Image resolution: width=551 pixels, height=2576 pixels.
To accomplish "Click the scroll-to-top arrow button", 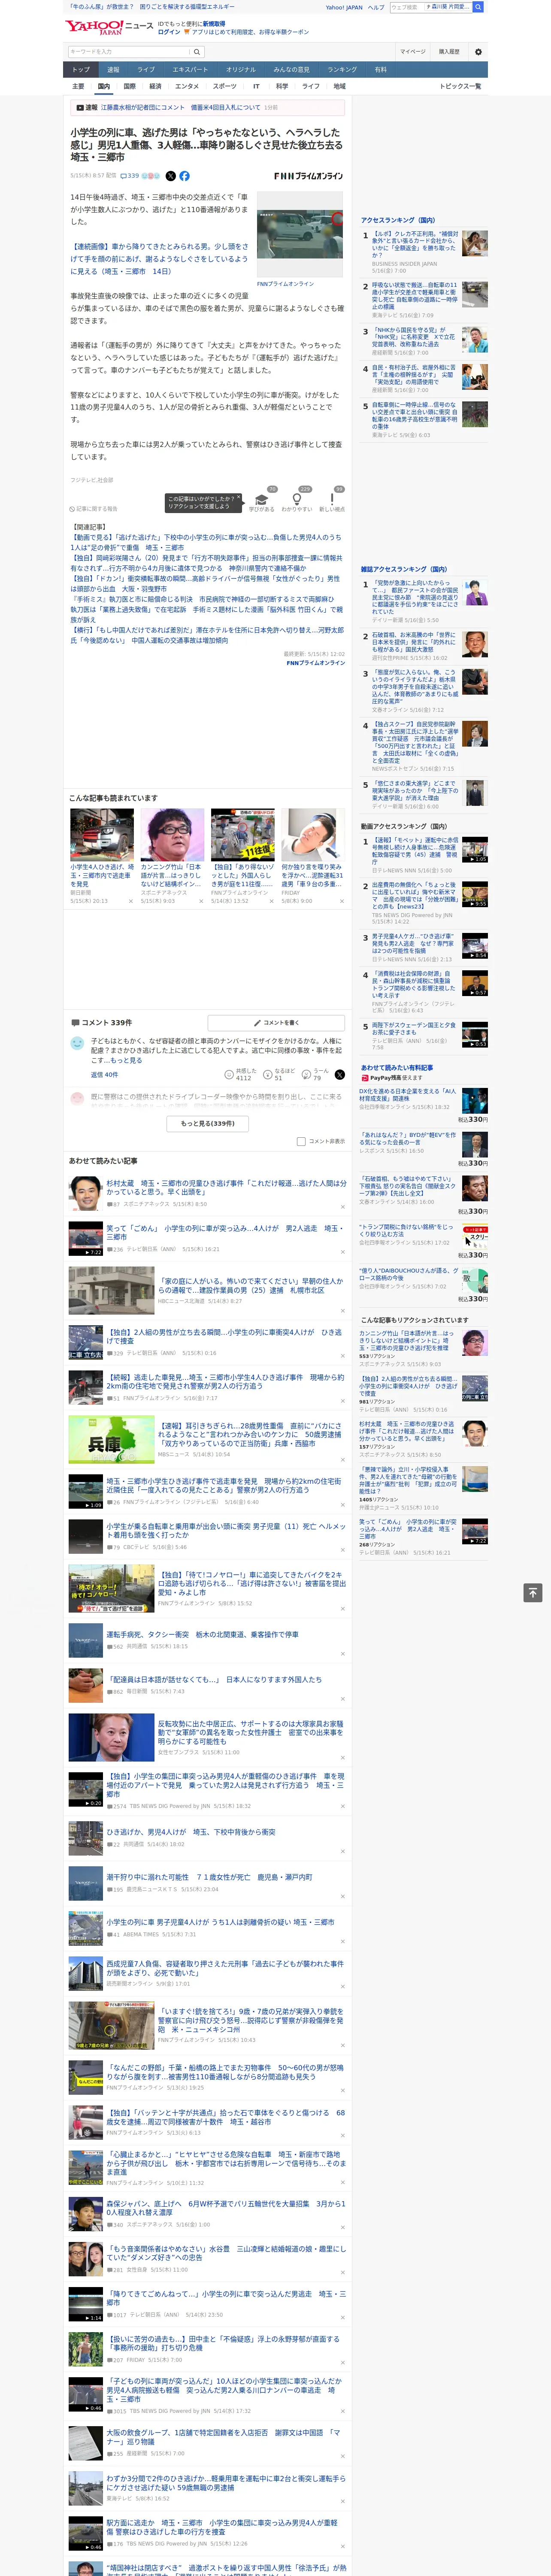I will 533,1592.
